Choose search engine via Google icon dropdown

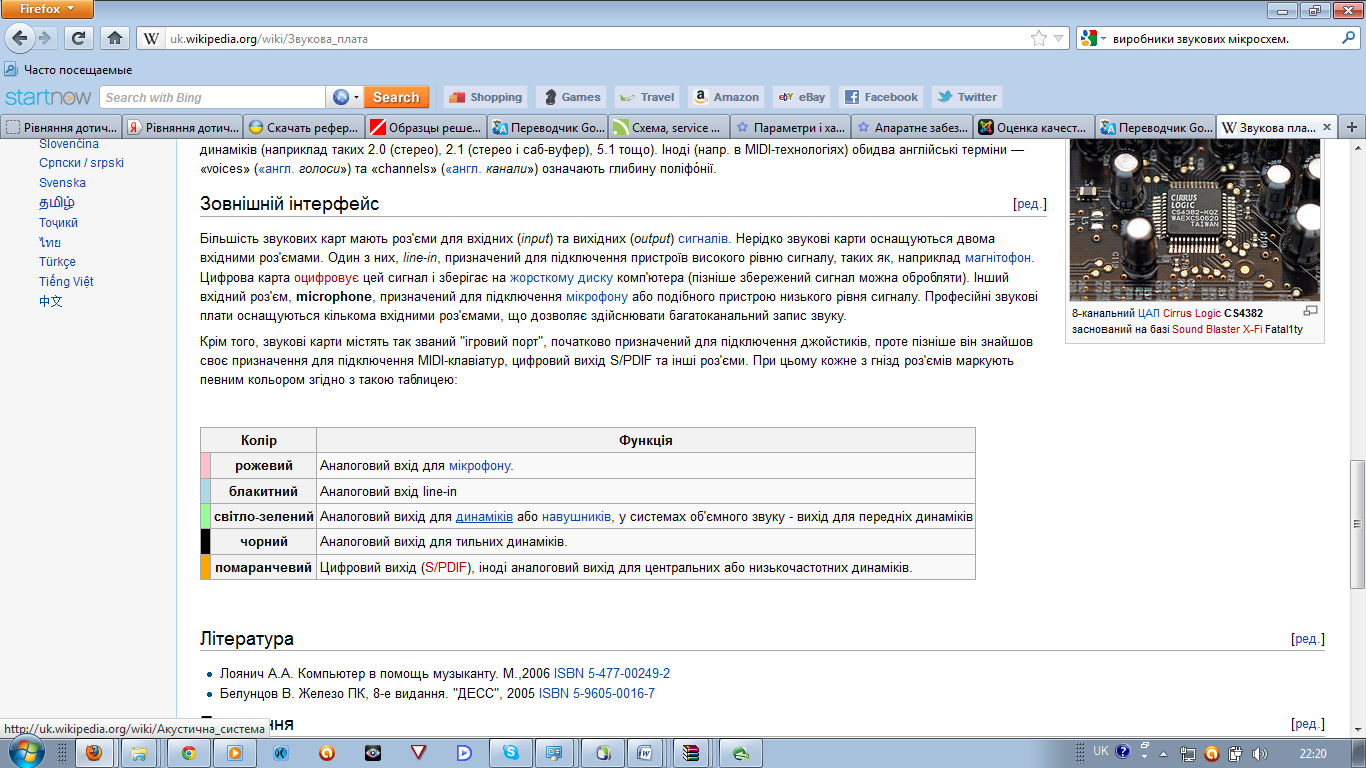(x=1095, y=39)
